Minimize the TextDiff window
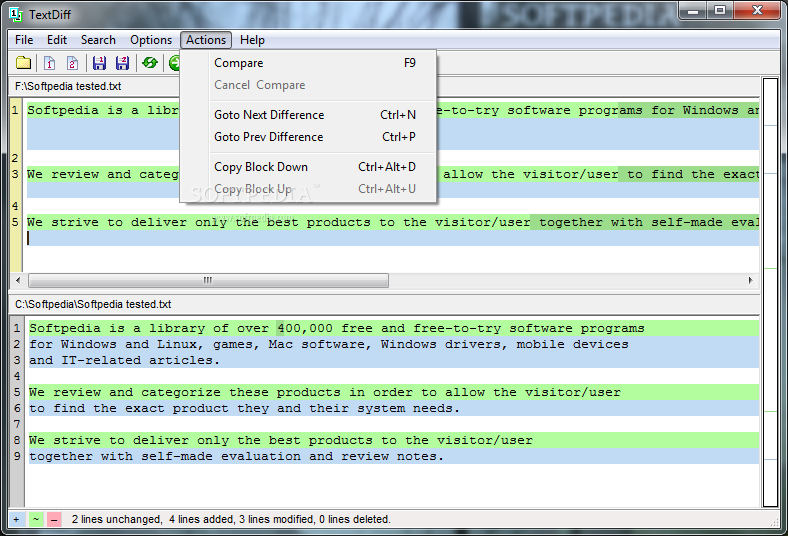The image size is (788, 536). tap(693, 11)
